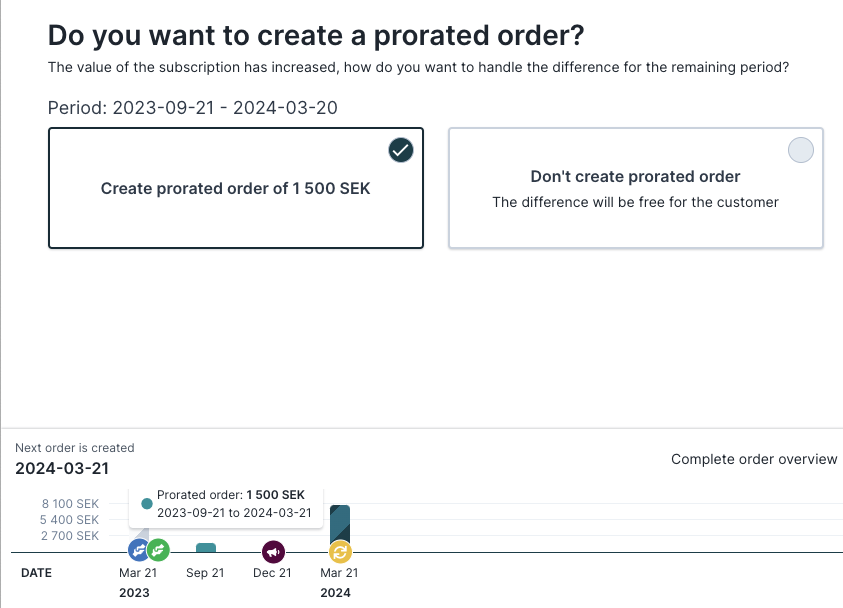Viewport: 843px width, 608px height.
Task: Open the Complete order overview link
Action: 754,459
